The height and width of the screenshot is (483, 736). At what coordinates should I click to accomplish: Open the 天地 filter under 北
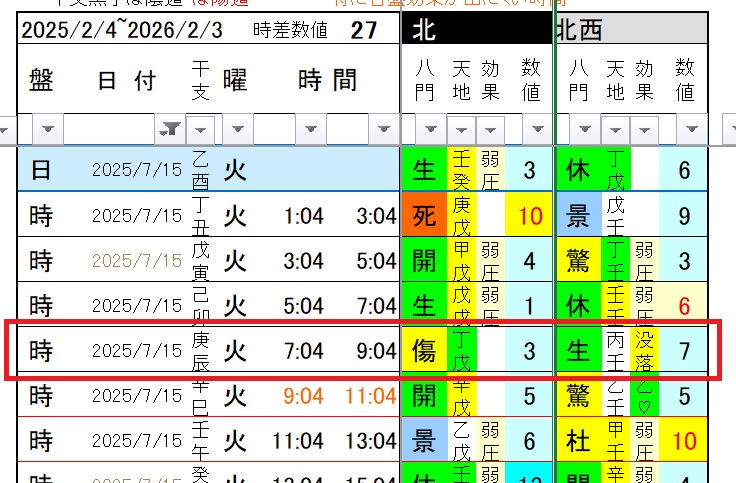[x=461, y=129]
